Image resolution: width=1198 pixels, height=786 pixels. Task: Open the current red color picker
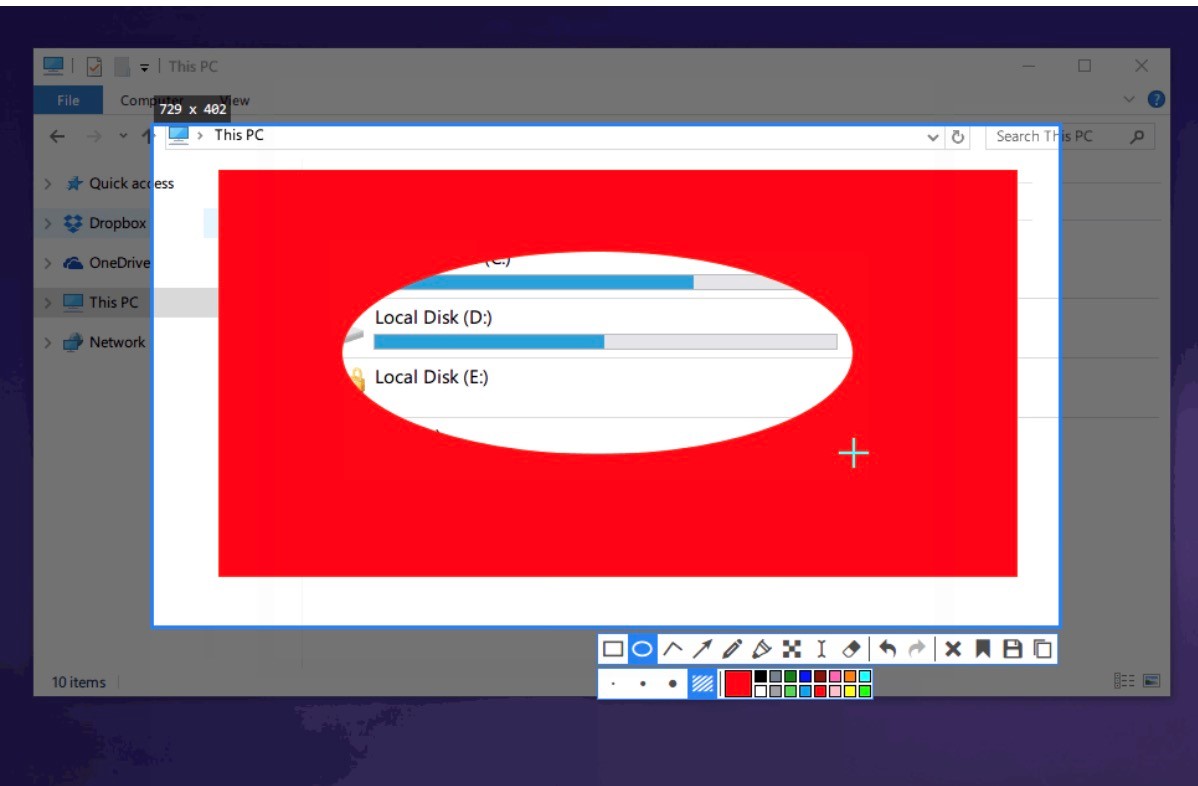(738, 684)
